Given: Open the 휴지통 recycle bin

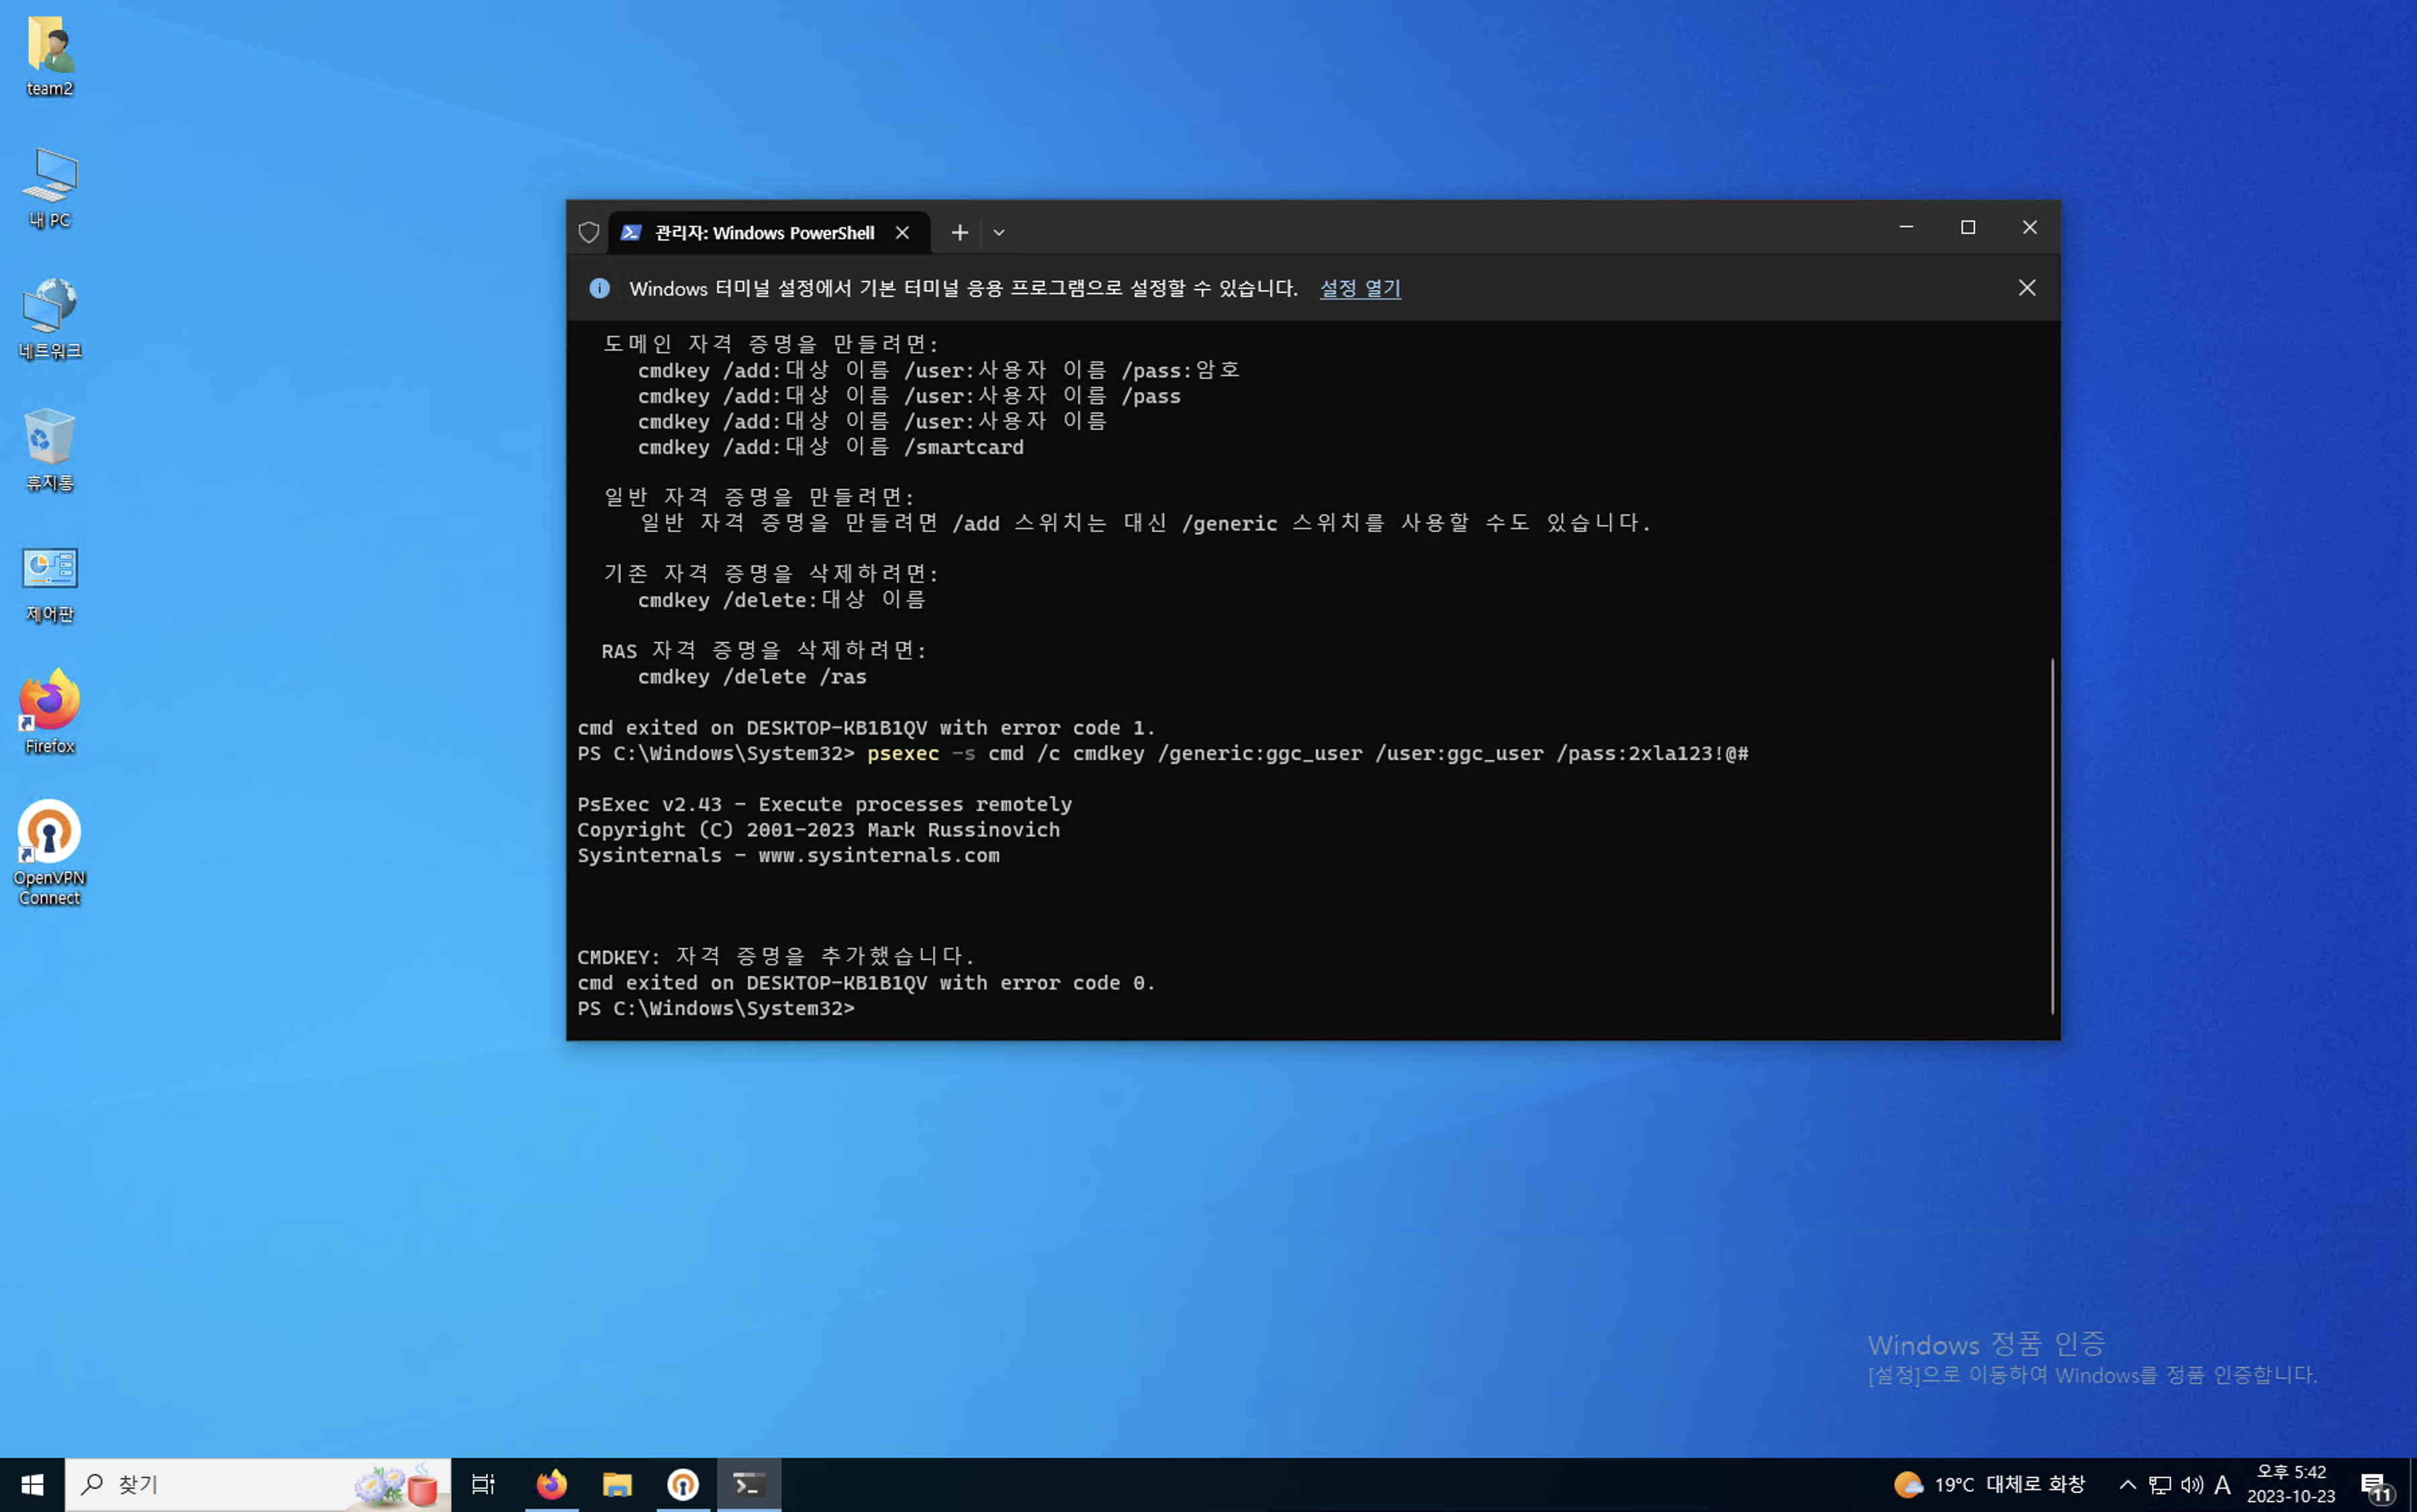Looking at the screenshot, I should point(49,449).
